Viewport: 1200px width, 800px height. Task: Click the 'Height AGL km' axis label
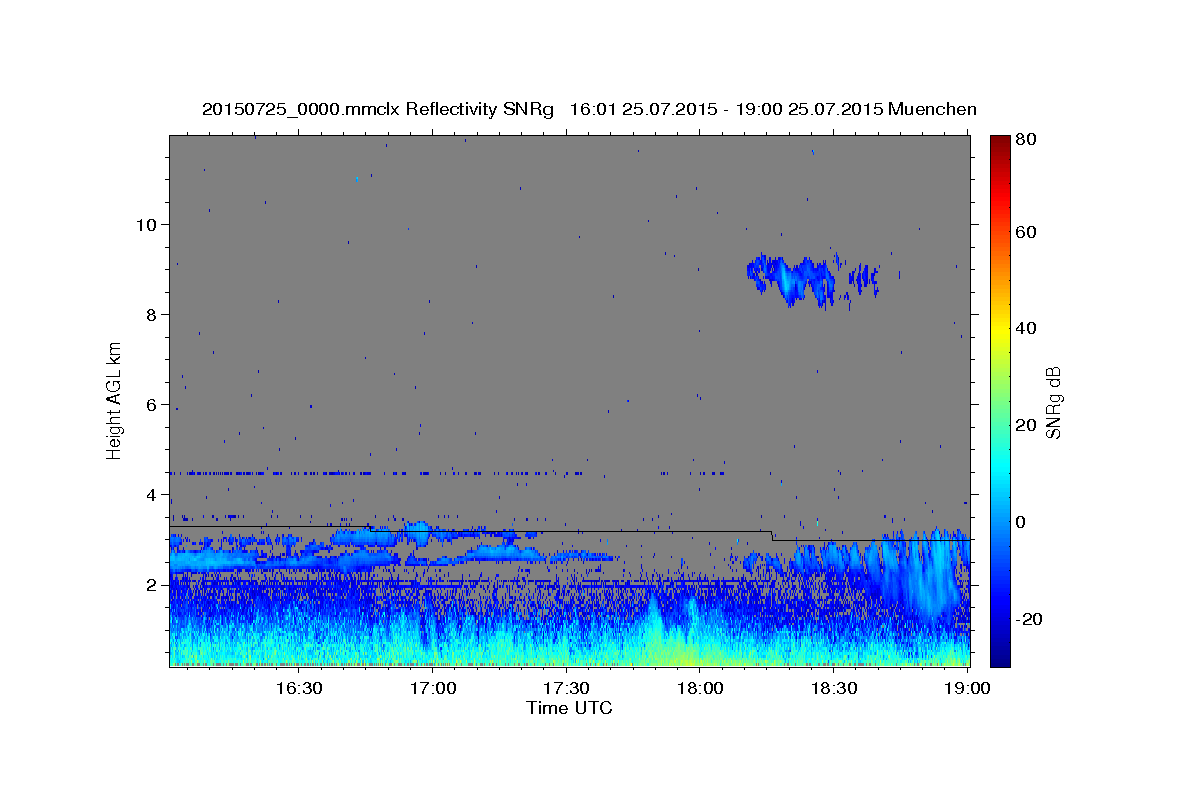(115, 400)
